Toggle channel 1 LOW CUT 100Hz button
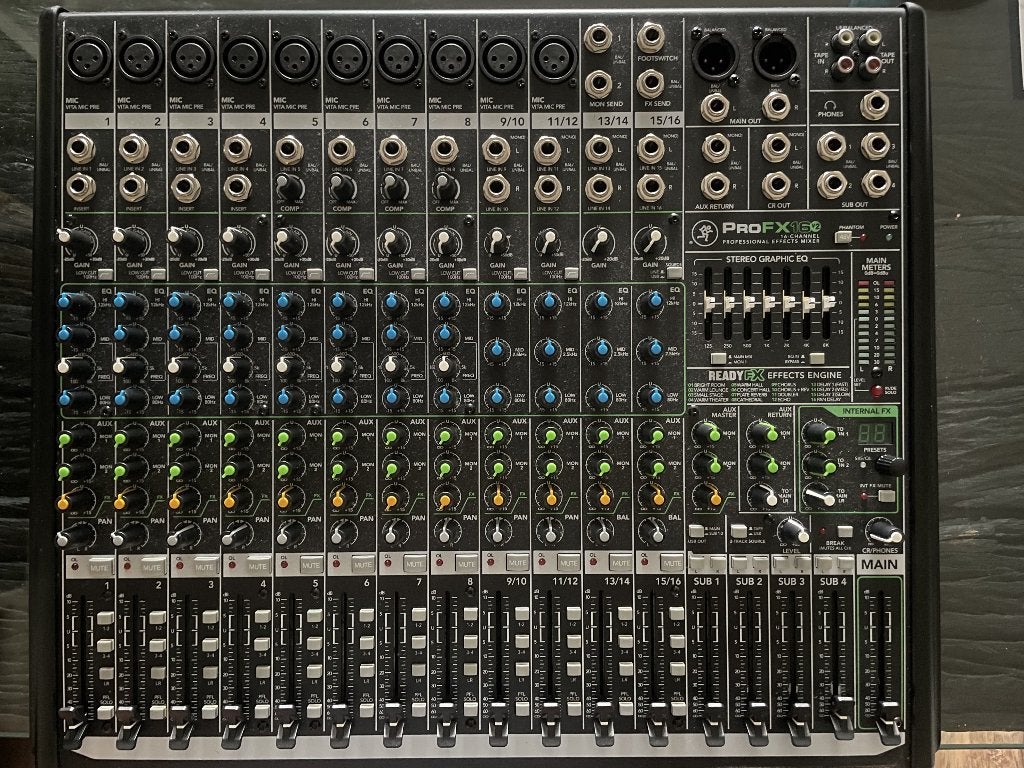This screenshot has height=768, width=1024. [105, 274]
